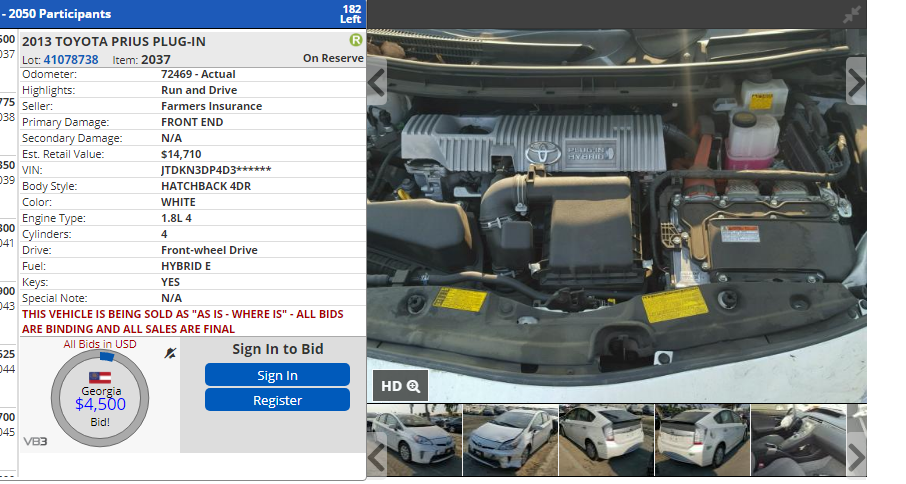Click the 'On Reserve' status text
The height and width of the screenshot is (484, 906).
333,58
